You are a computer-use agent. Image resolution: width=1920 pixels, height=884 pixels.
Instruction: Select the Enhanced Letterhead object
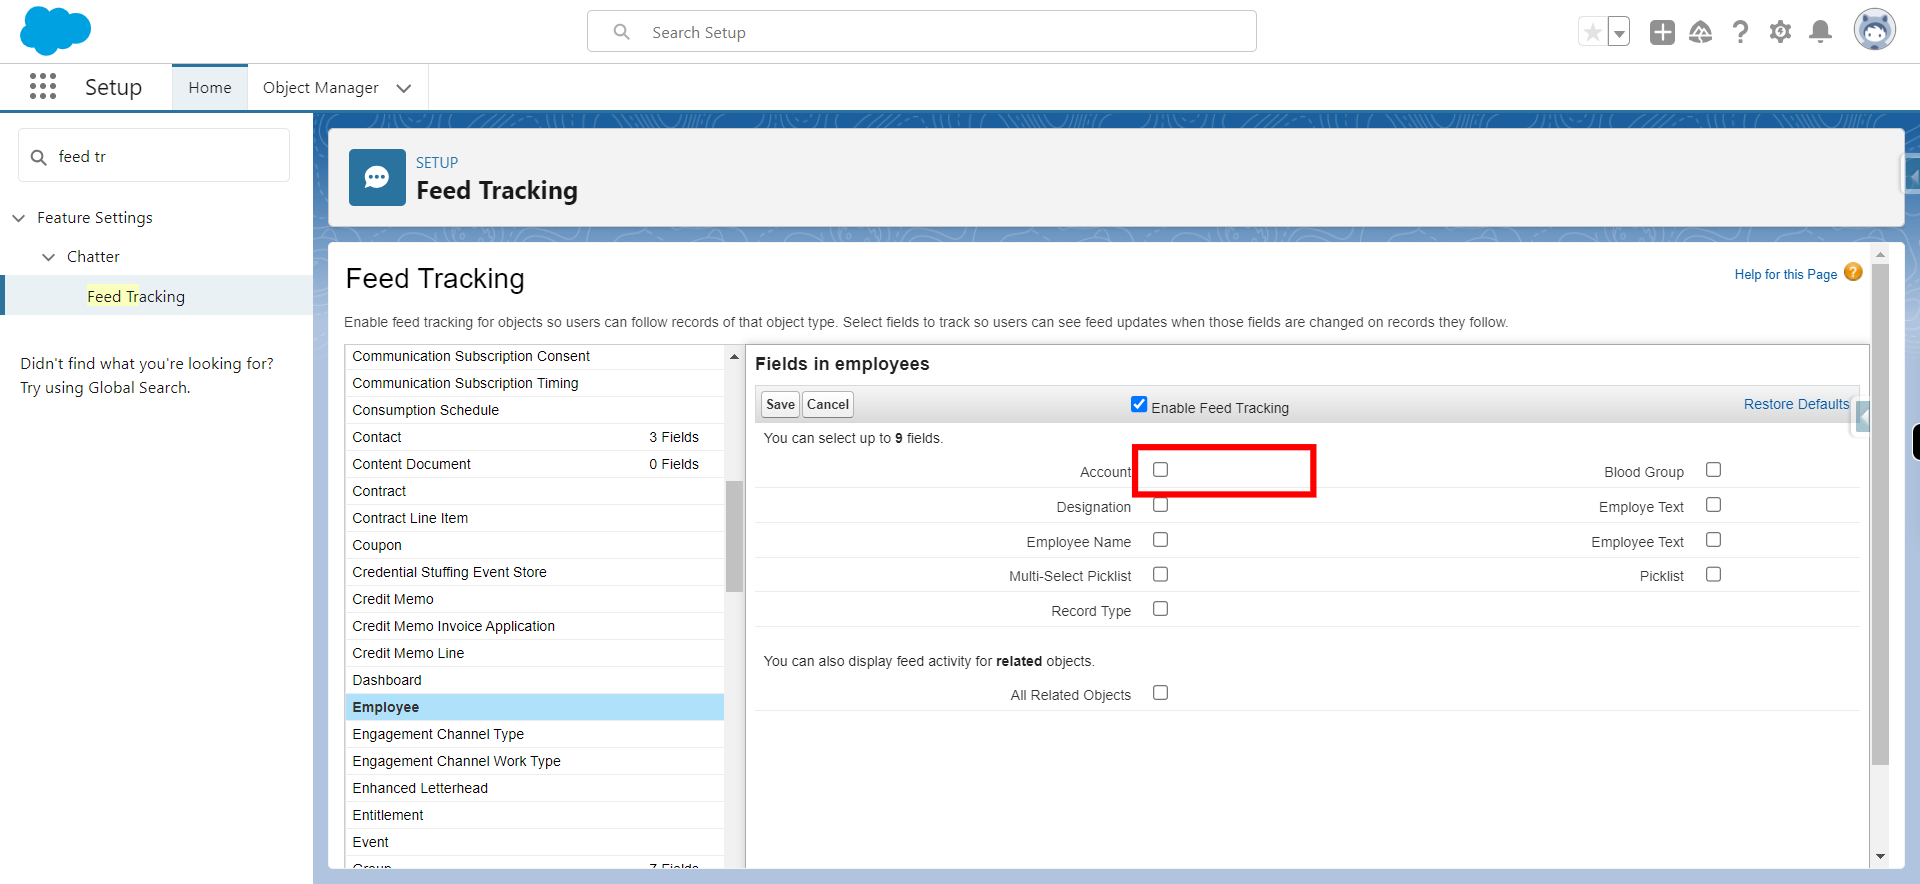pyautogui.click(x=535, y=788)
